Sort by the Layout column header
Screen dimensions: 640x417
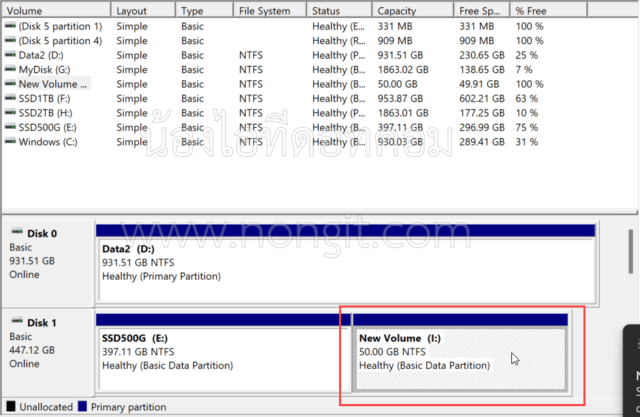pyautogui.click(x=143, y=11)
